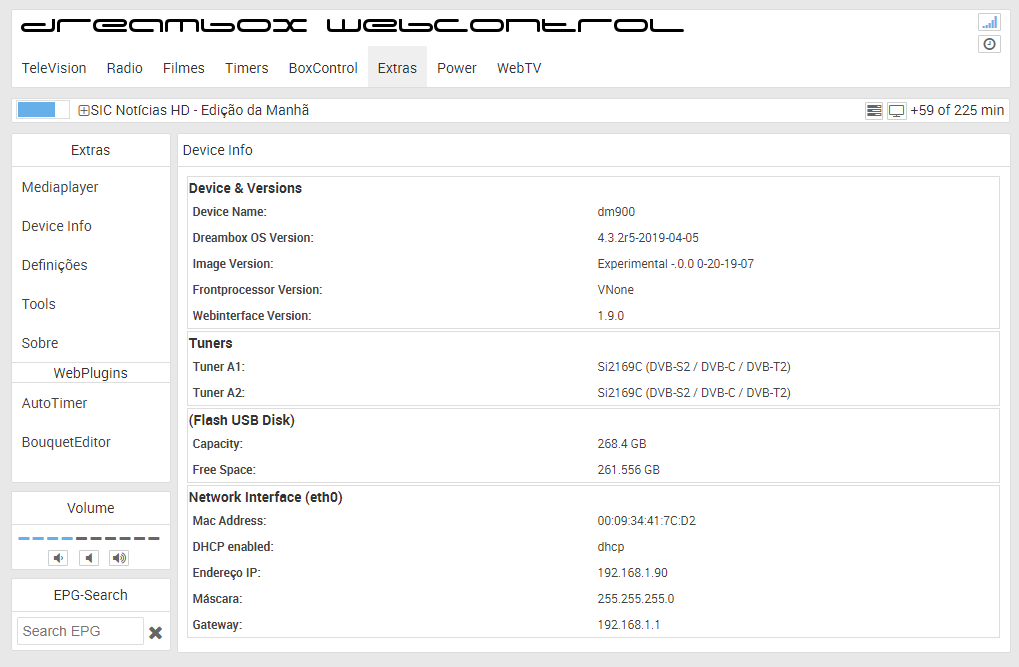
Task: Open Definições in the sidebar
Action: pos(55,265)
